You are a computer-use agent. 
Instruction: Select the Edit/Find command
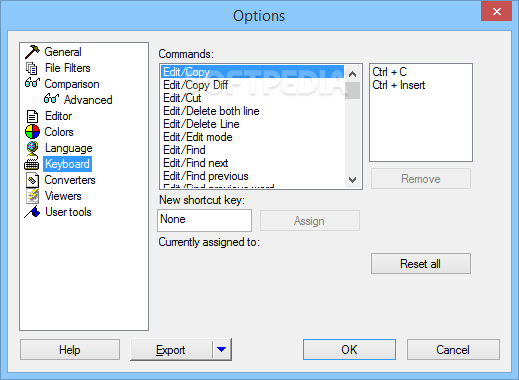252,150
